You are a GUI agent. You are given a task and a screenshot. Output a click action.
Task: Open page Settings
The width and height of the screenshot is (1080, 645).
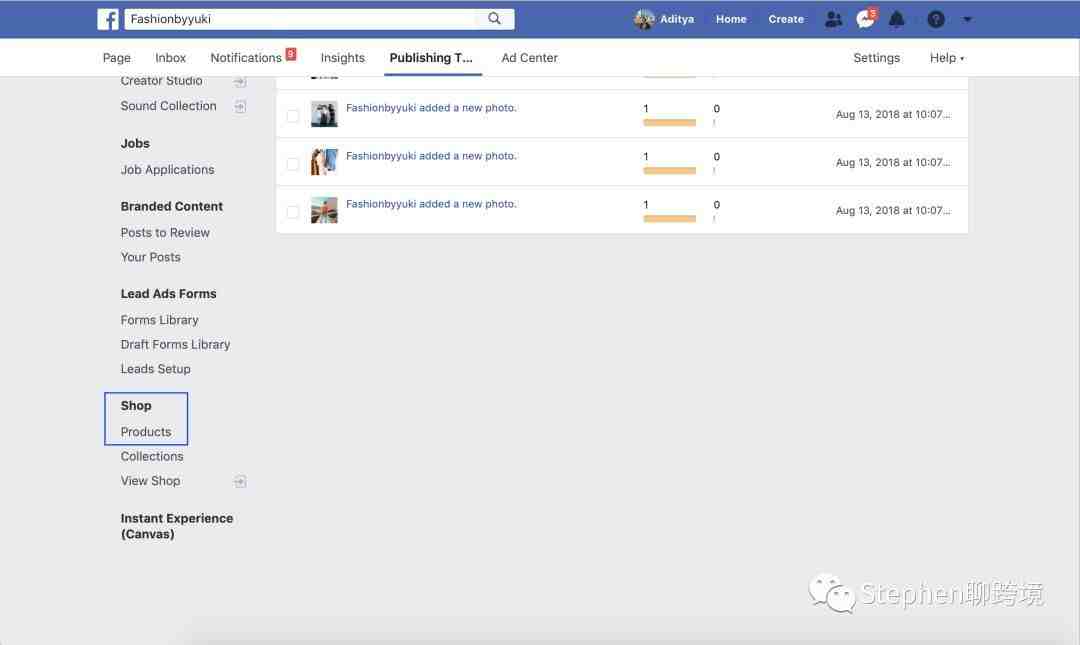[876, 58]
